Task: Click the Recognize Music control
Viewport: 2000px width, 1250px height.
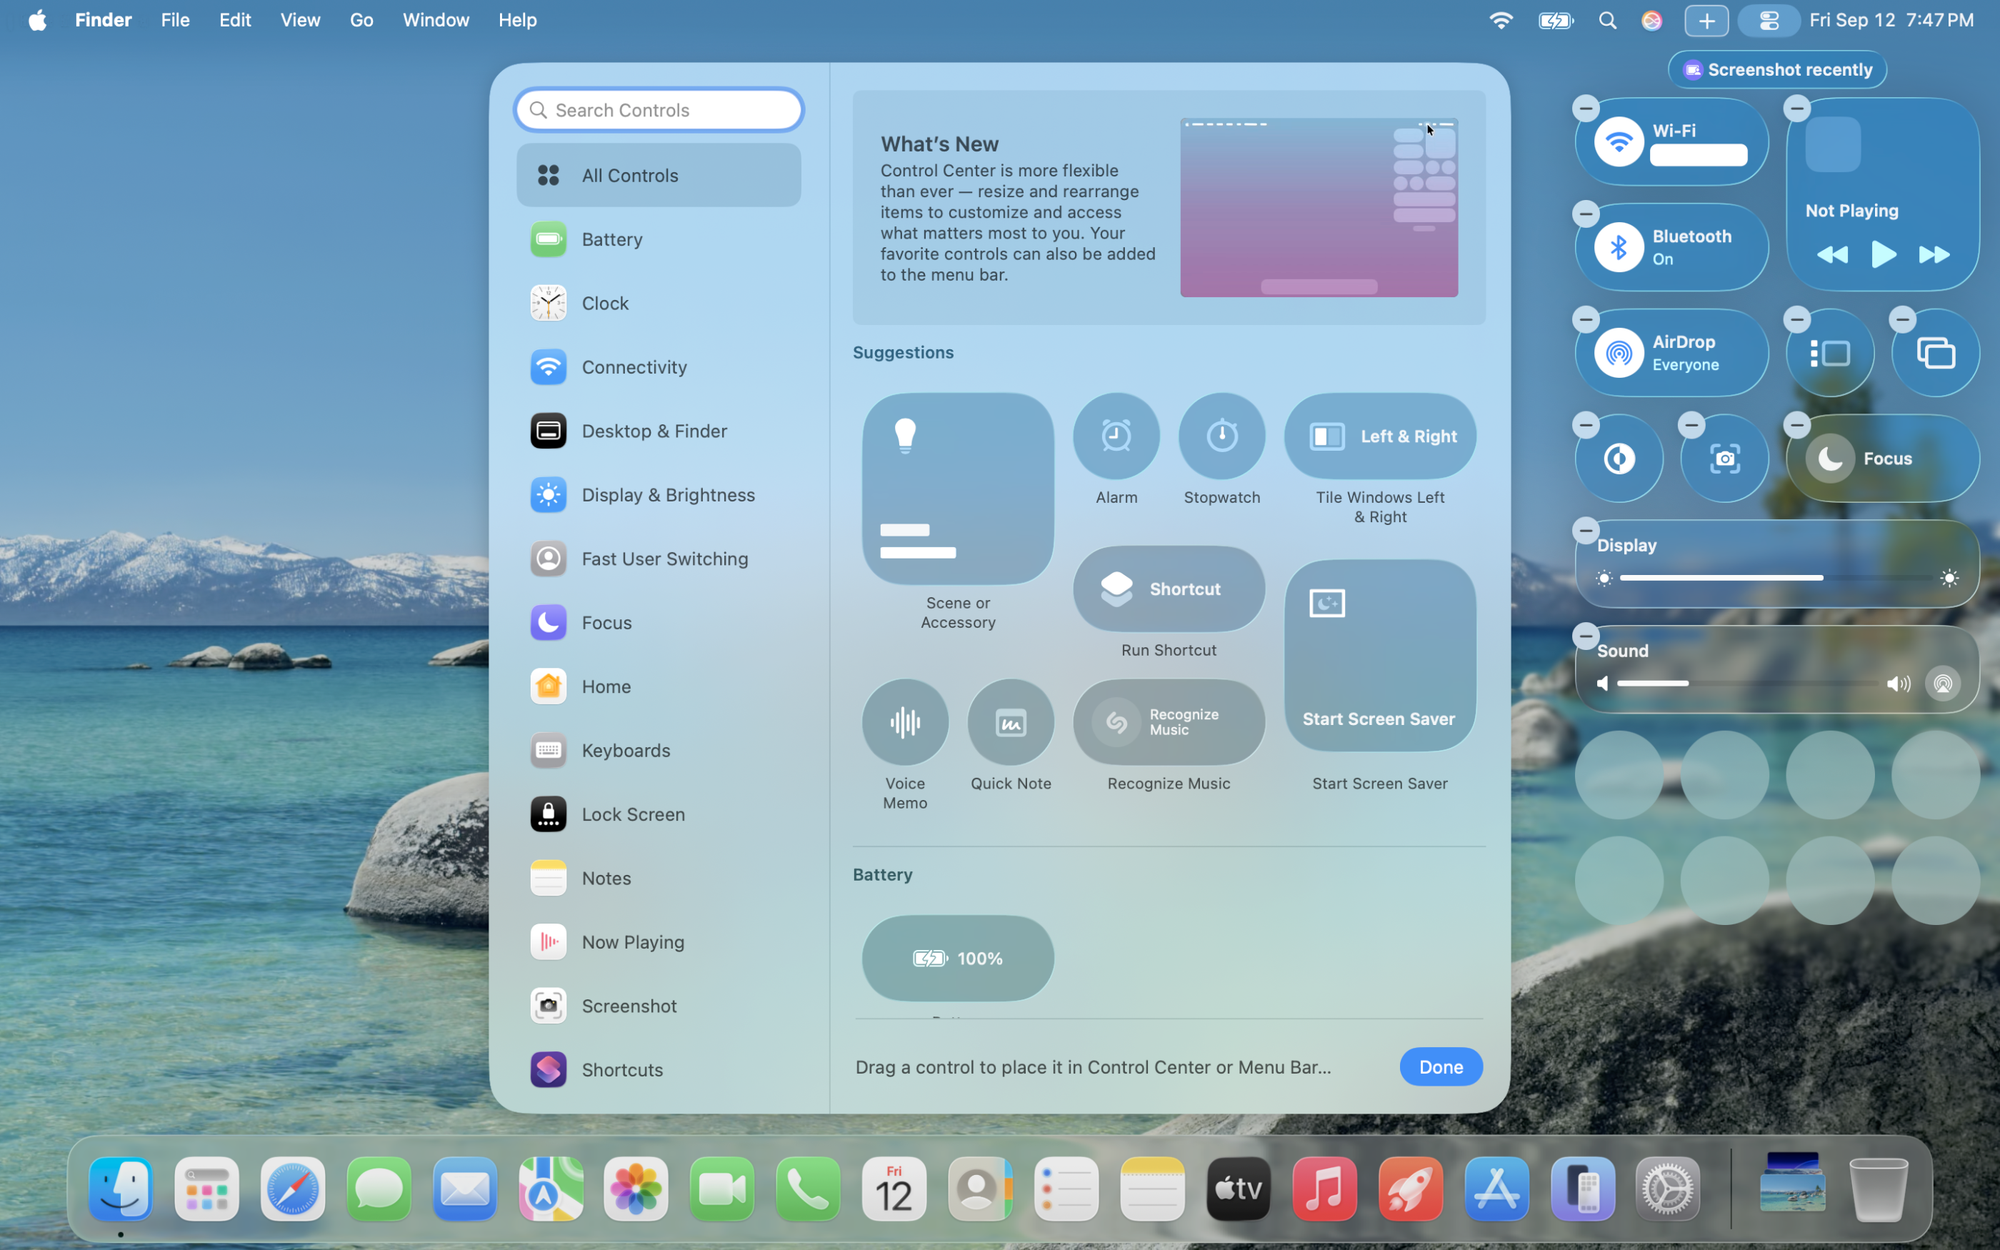Action: [1168, 722]
